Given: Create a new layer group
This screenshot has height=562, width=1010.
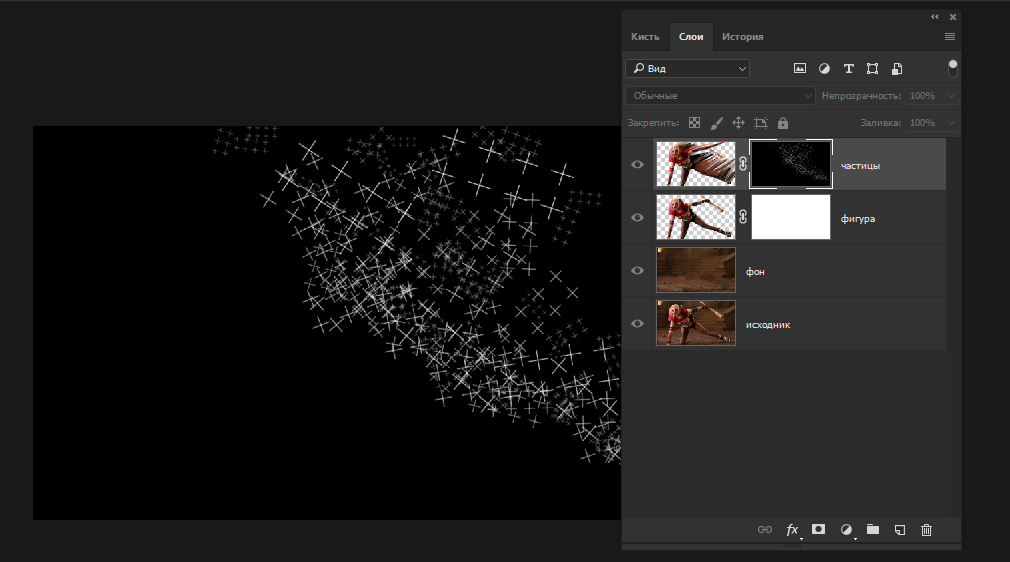Looking at the screenshot, I should click(x=873, y=529).
